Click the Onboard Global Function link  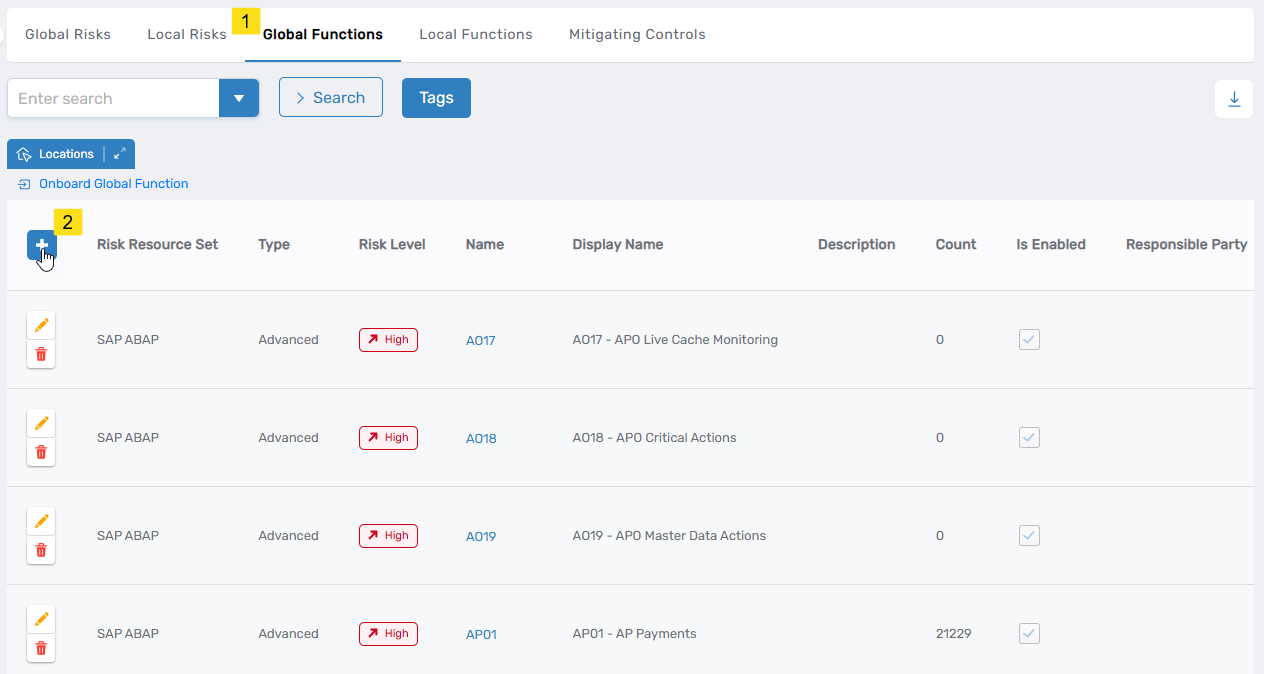tap(113, 183)
